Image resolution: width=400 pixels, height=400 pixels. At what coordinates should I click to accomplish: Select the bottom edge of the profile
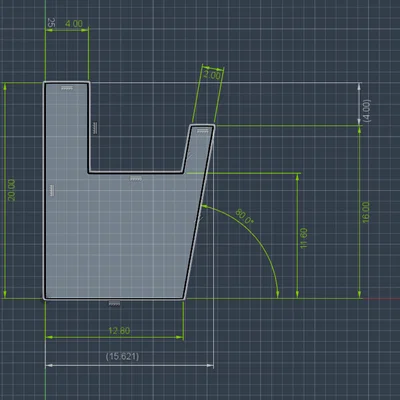pos(114,299)
